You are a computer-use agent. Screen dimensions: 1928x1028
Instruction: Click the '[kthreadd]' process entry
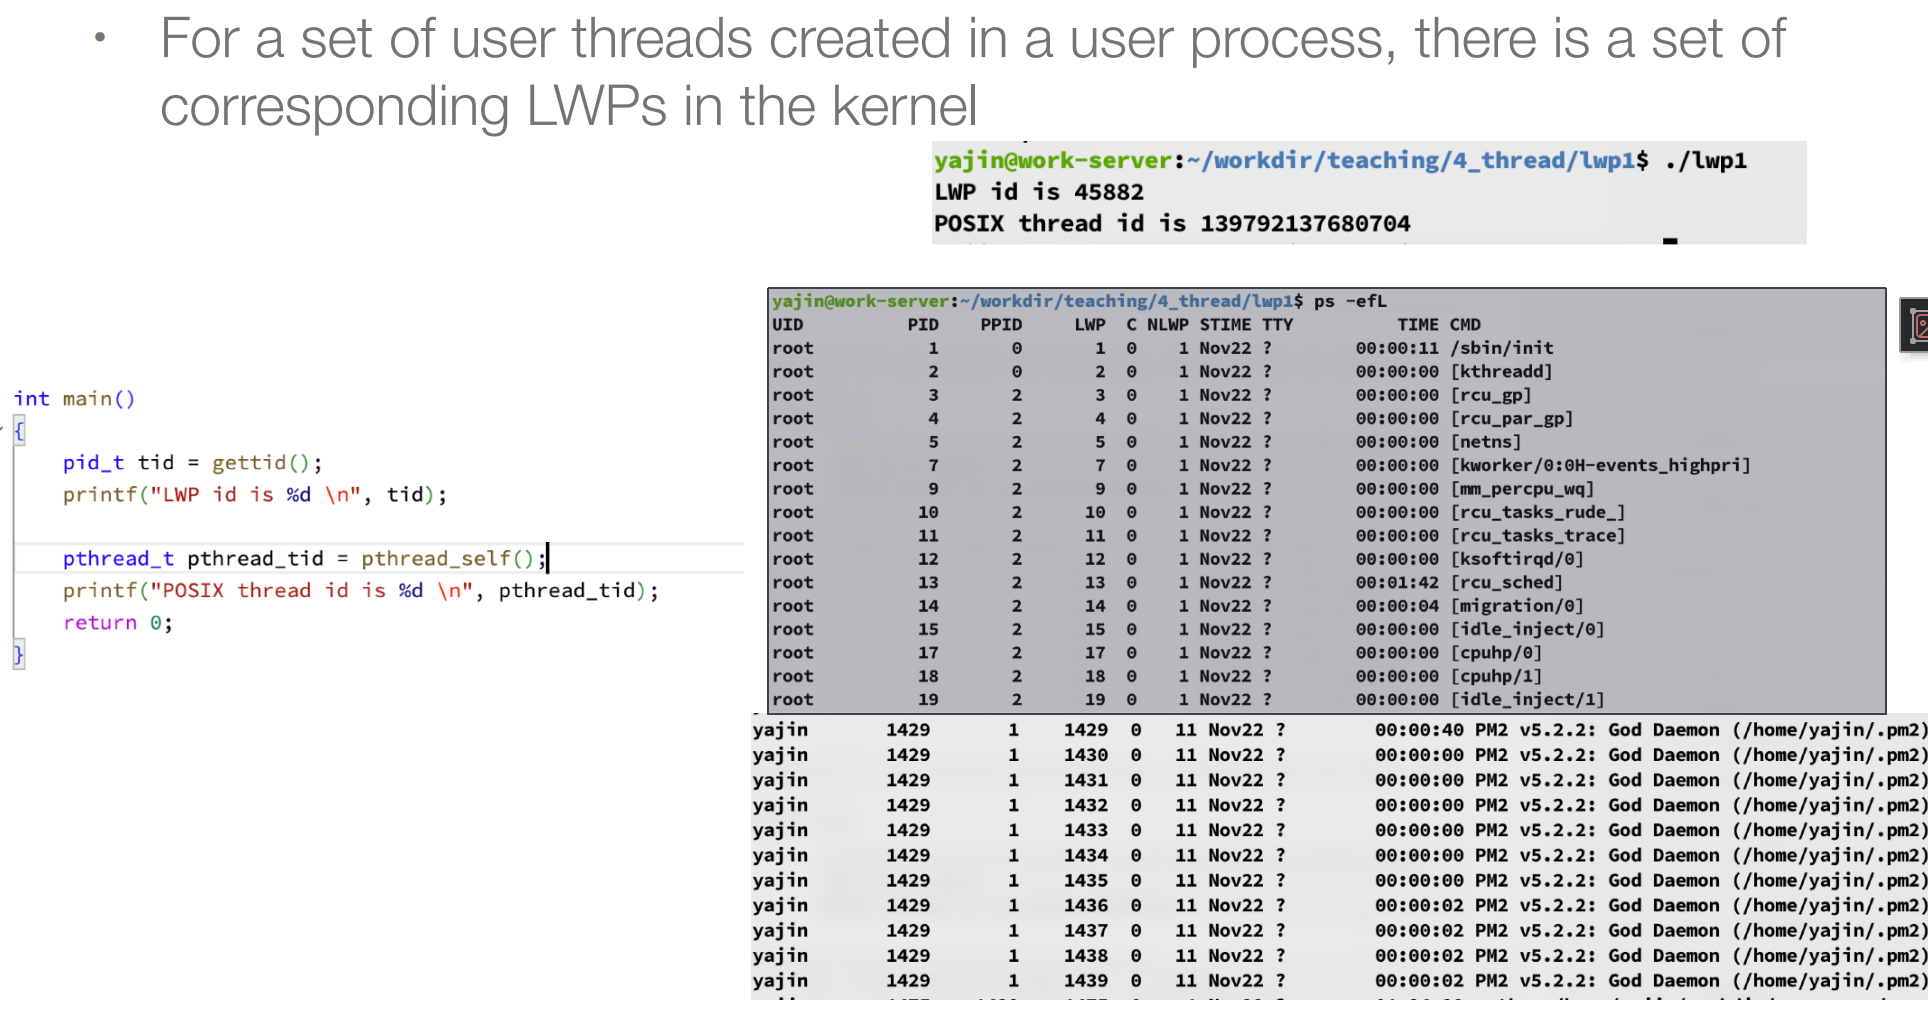1502,372
